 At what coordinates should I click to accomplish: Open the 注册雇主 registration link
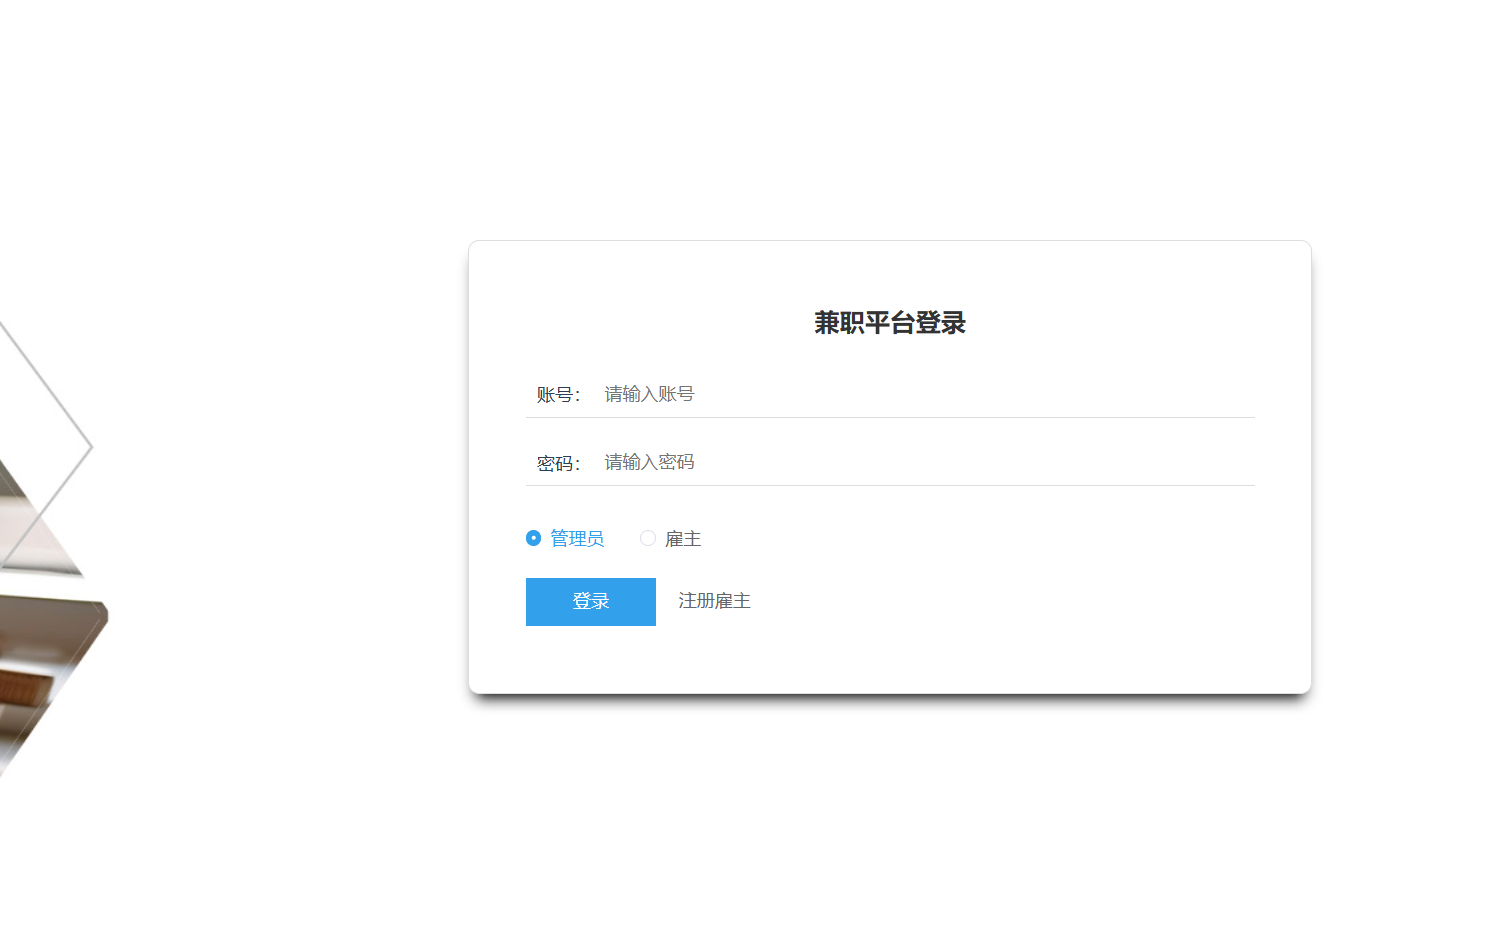(714, 601)
